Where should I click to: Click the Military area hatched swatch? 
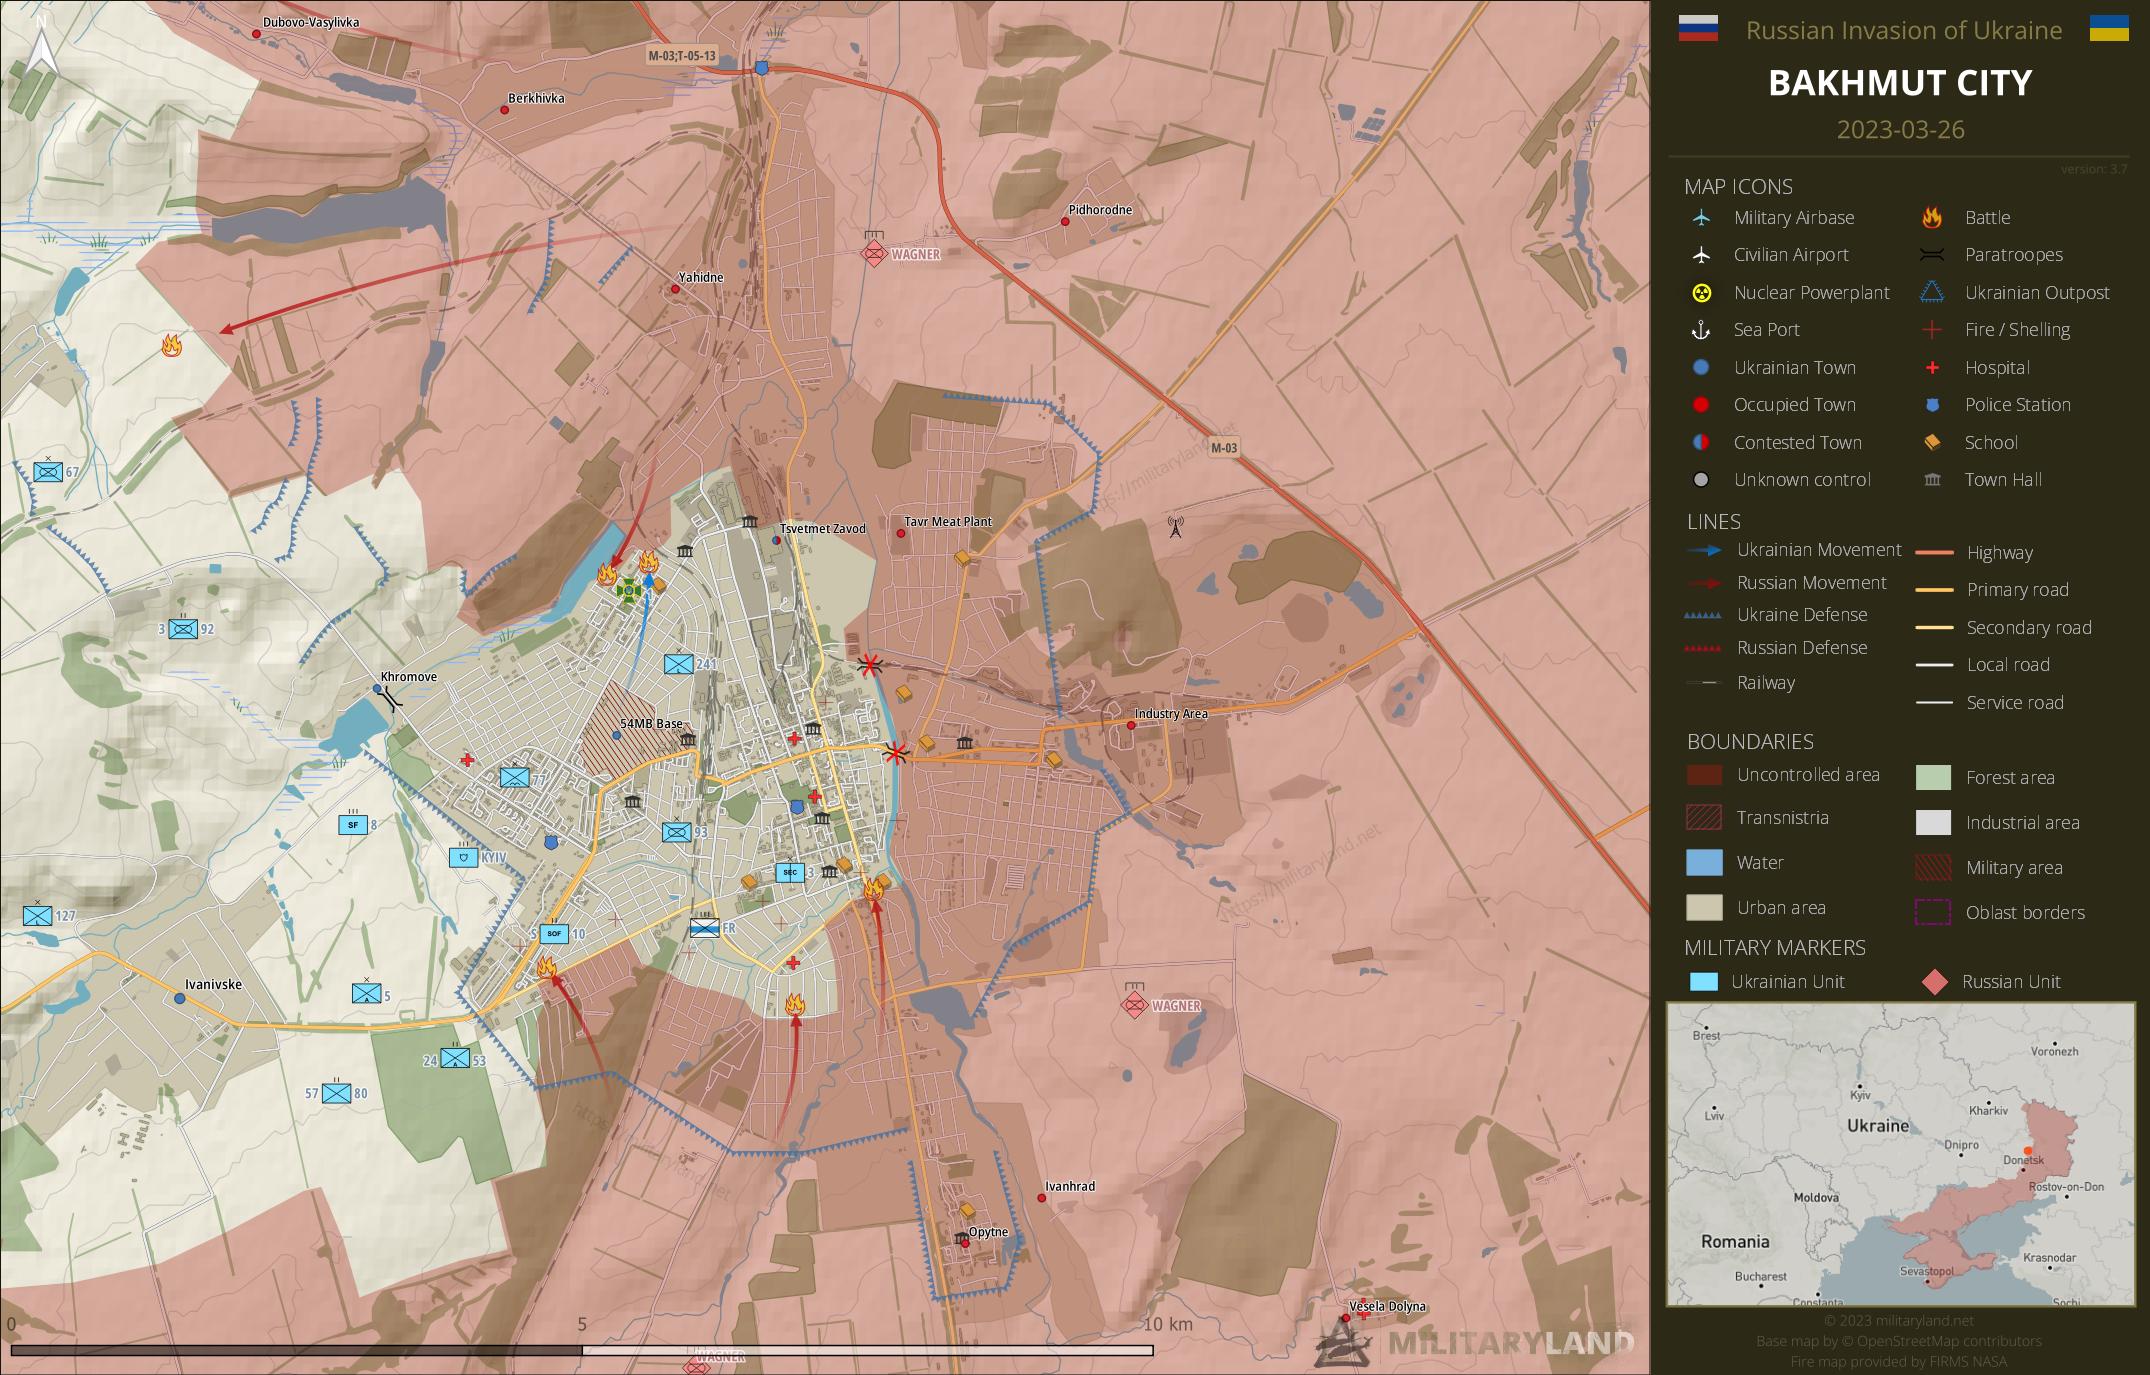(1933, 867)
